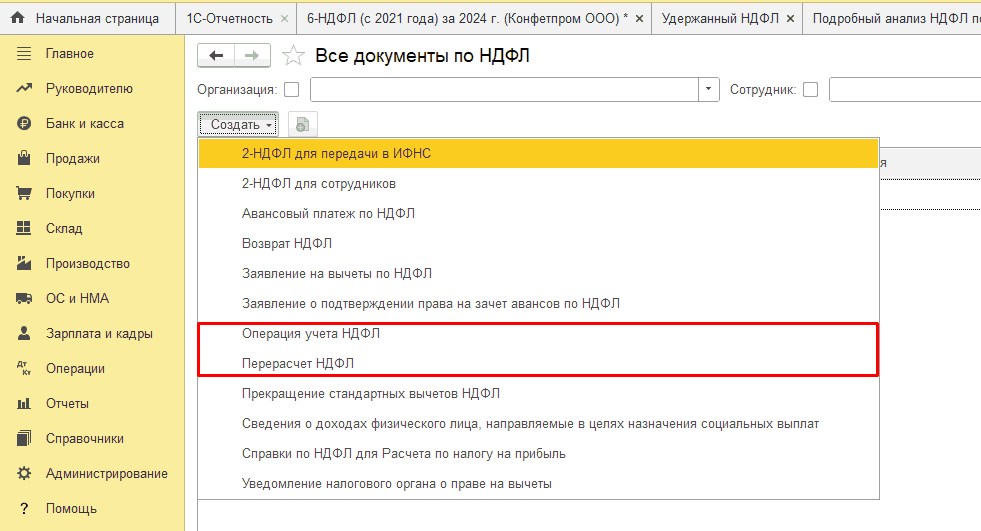Go back with the left arrow button
The width and height of the screenshot is (981, 531).
coord(216,56)
